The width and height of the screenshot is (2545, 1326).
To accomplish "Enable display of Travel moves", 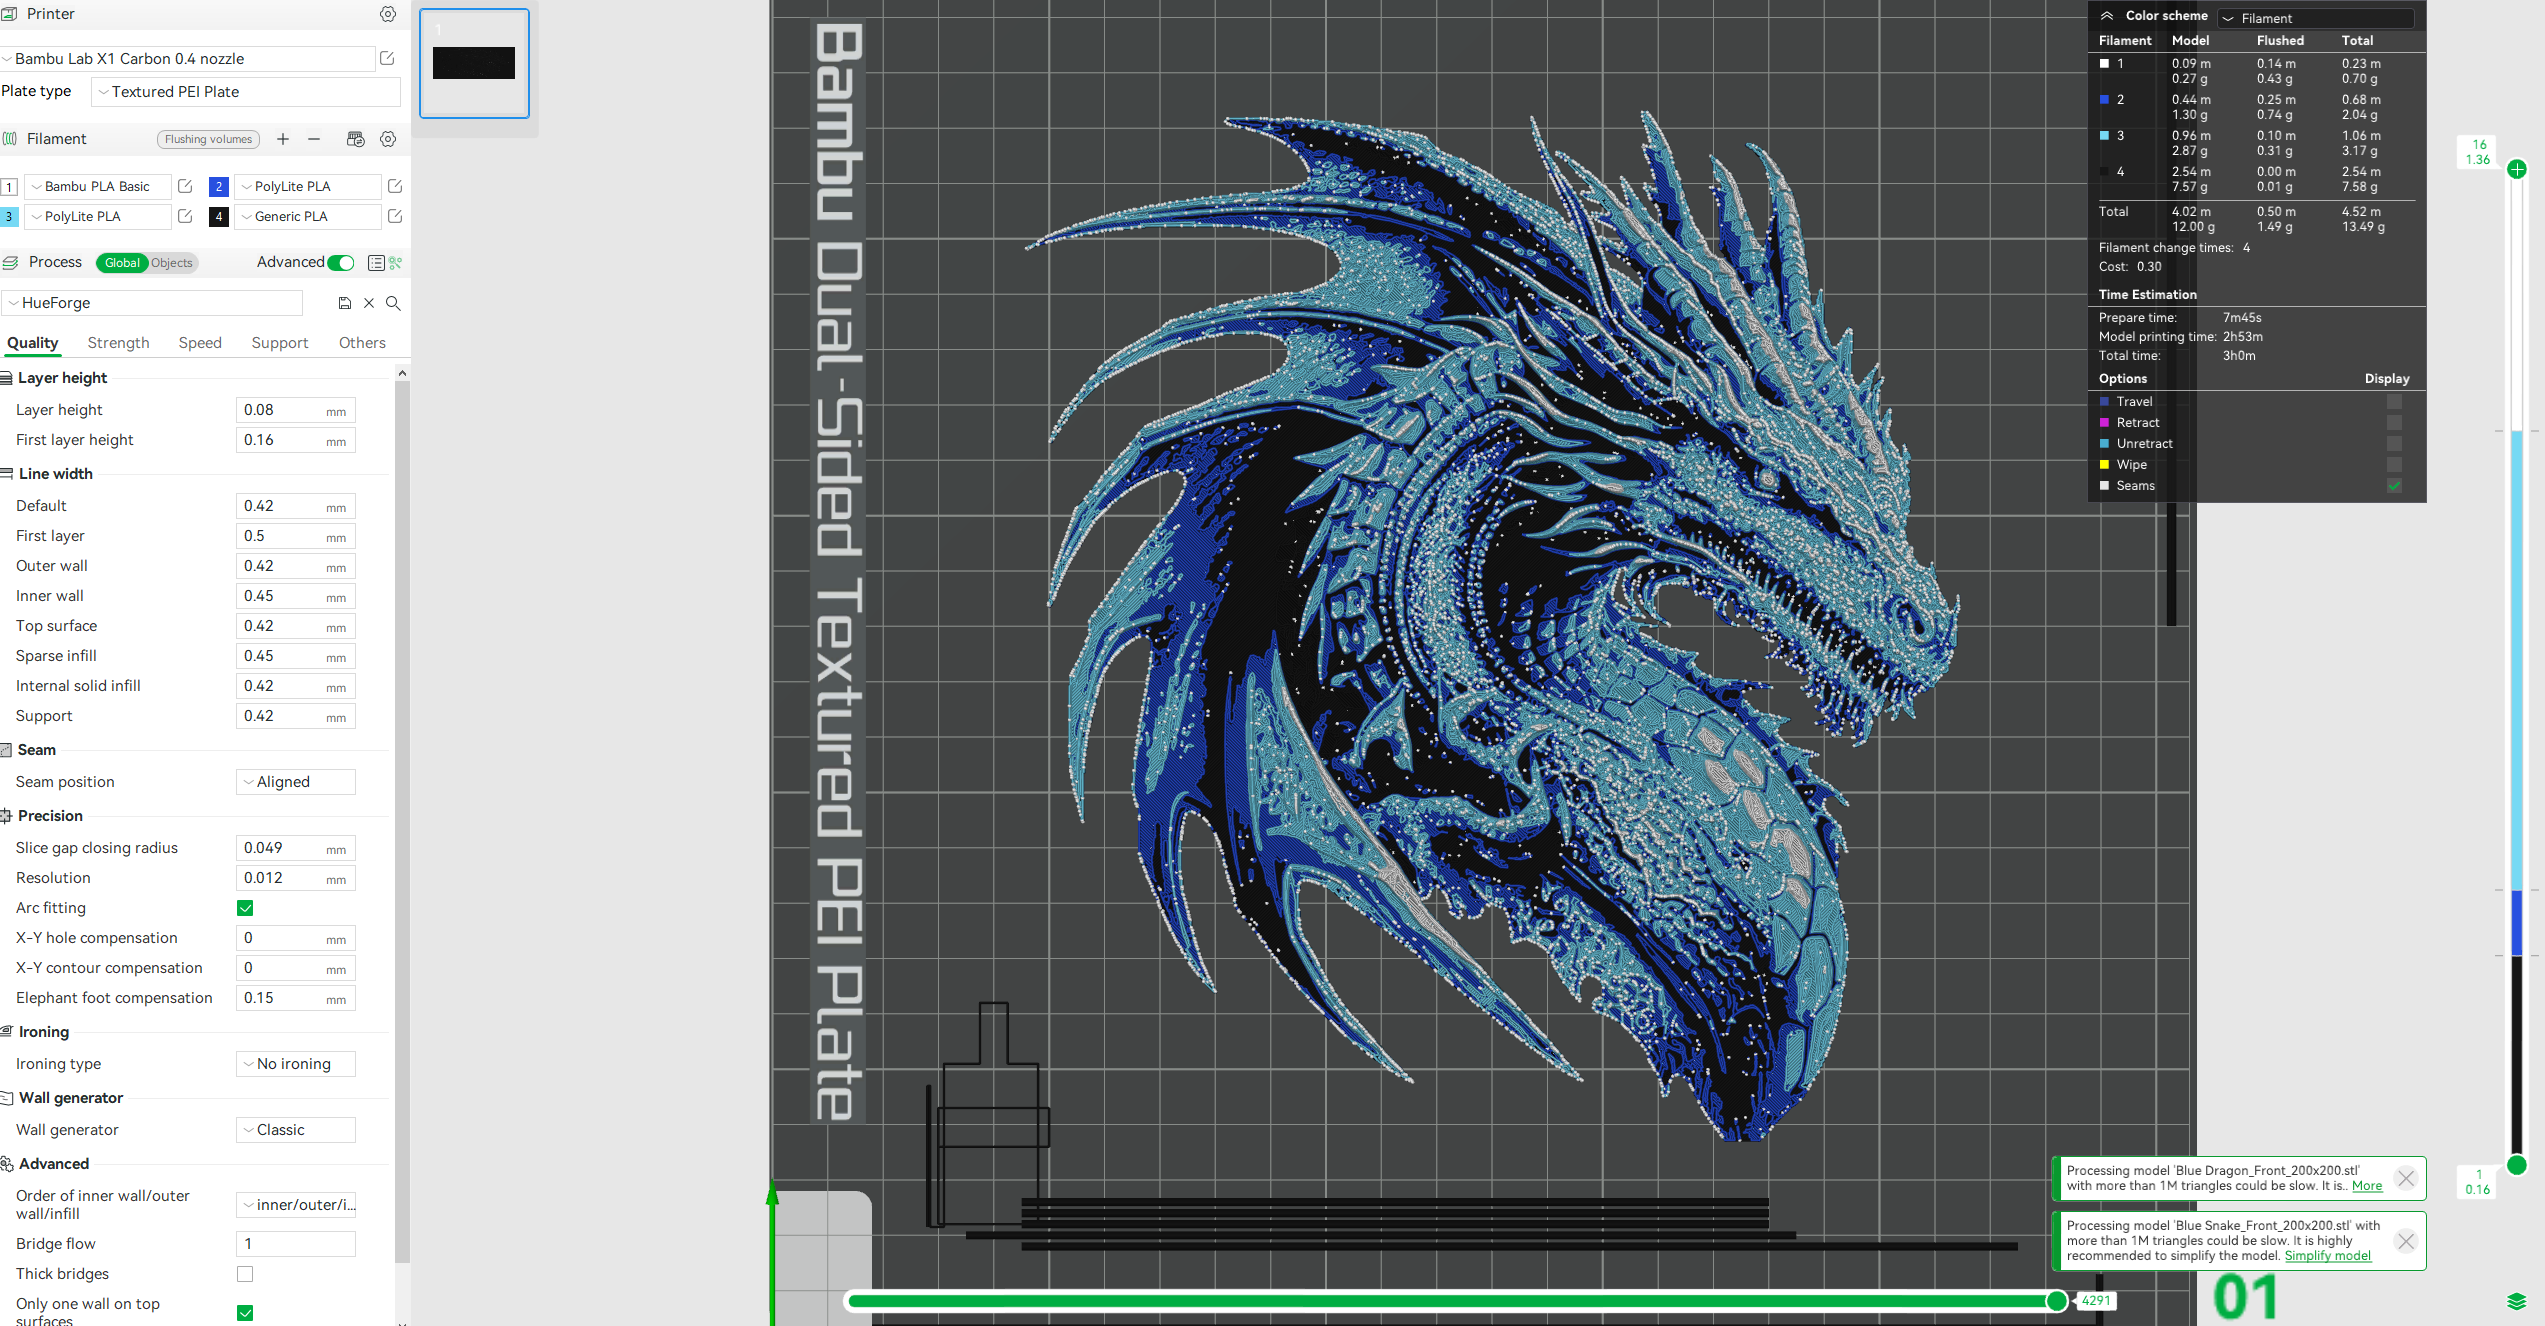I will (x=2394, y=401).
